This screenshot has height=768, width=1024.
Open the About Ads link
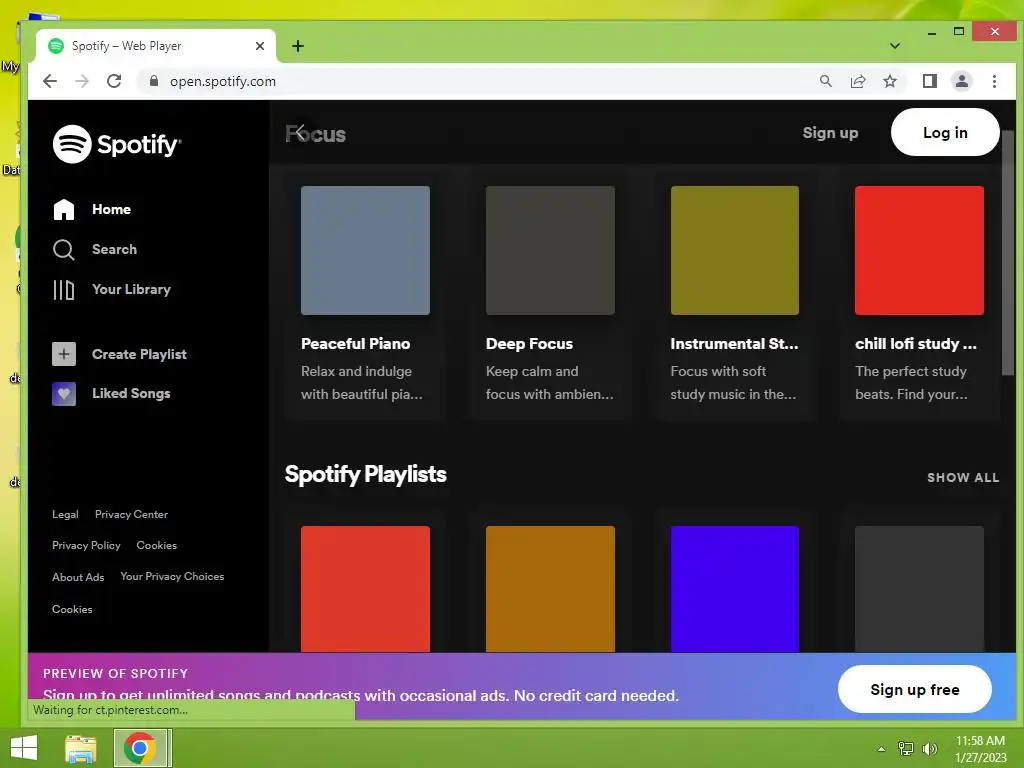pyautogui.click(x=78, y=577)
